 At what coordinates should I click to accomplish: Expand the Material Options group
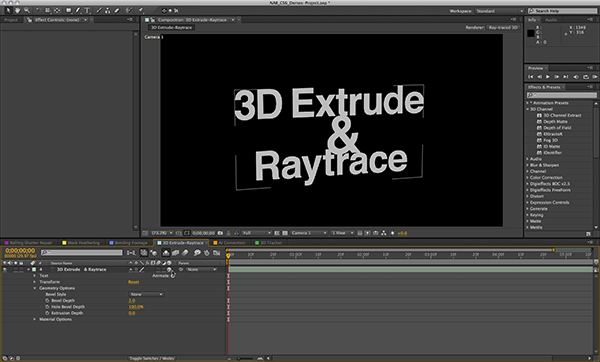34,319
